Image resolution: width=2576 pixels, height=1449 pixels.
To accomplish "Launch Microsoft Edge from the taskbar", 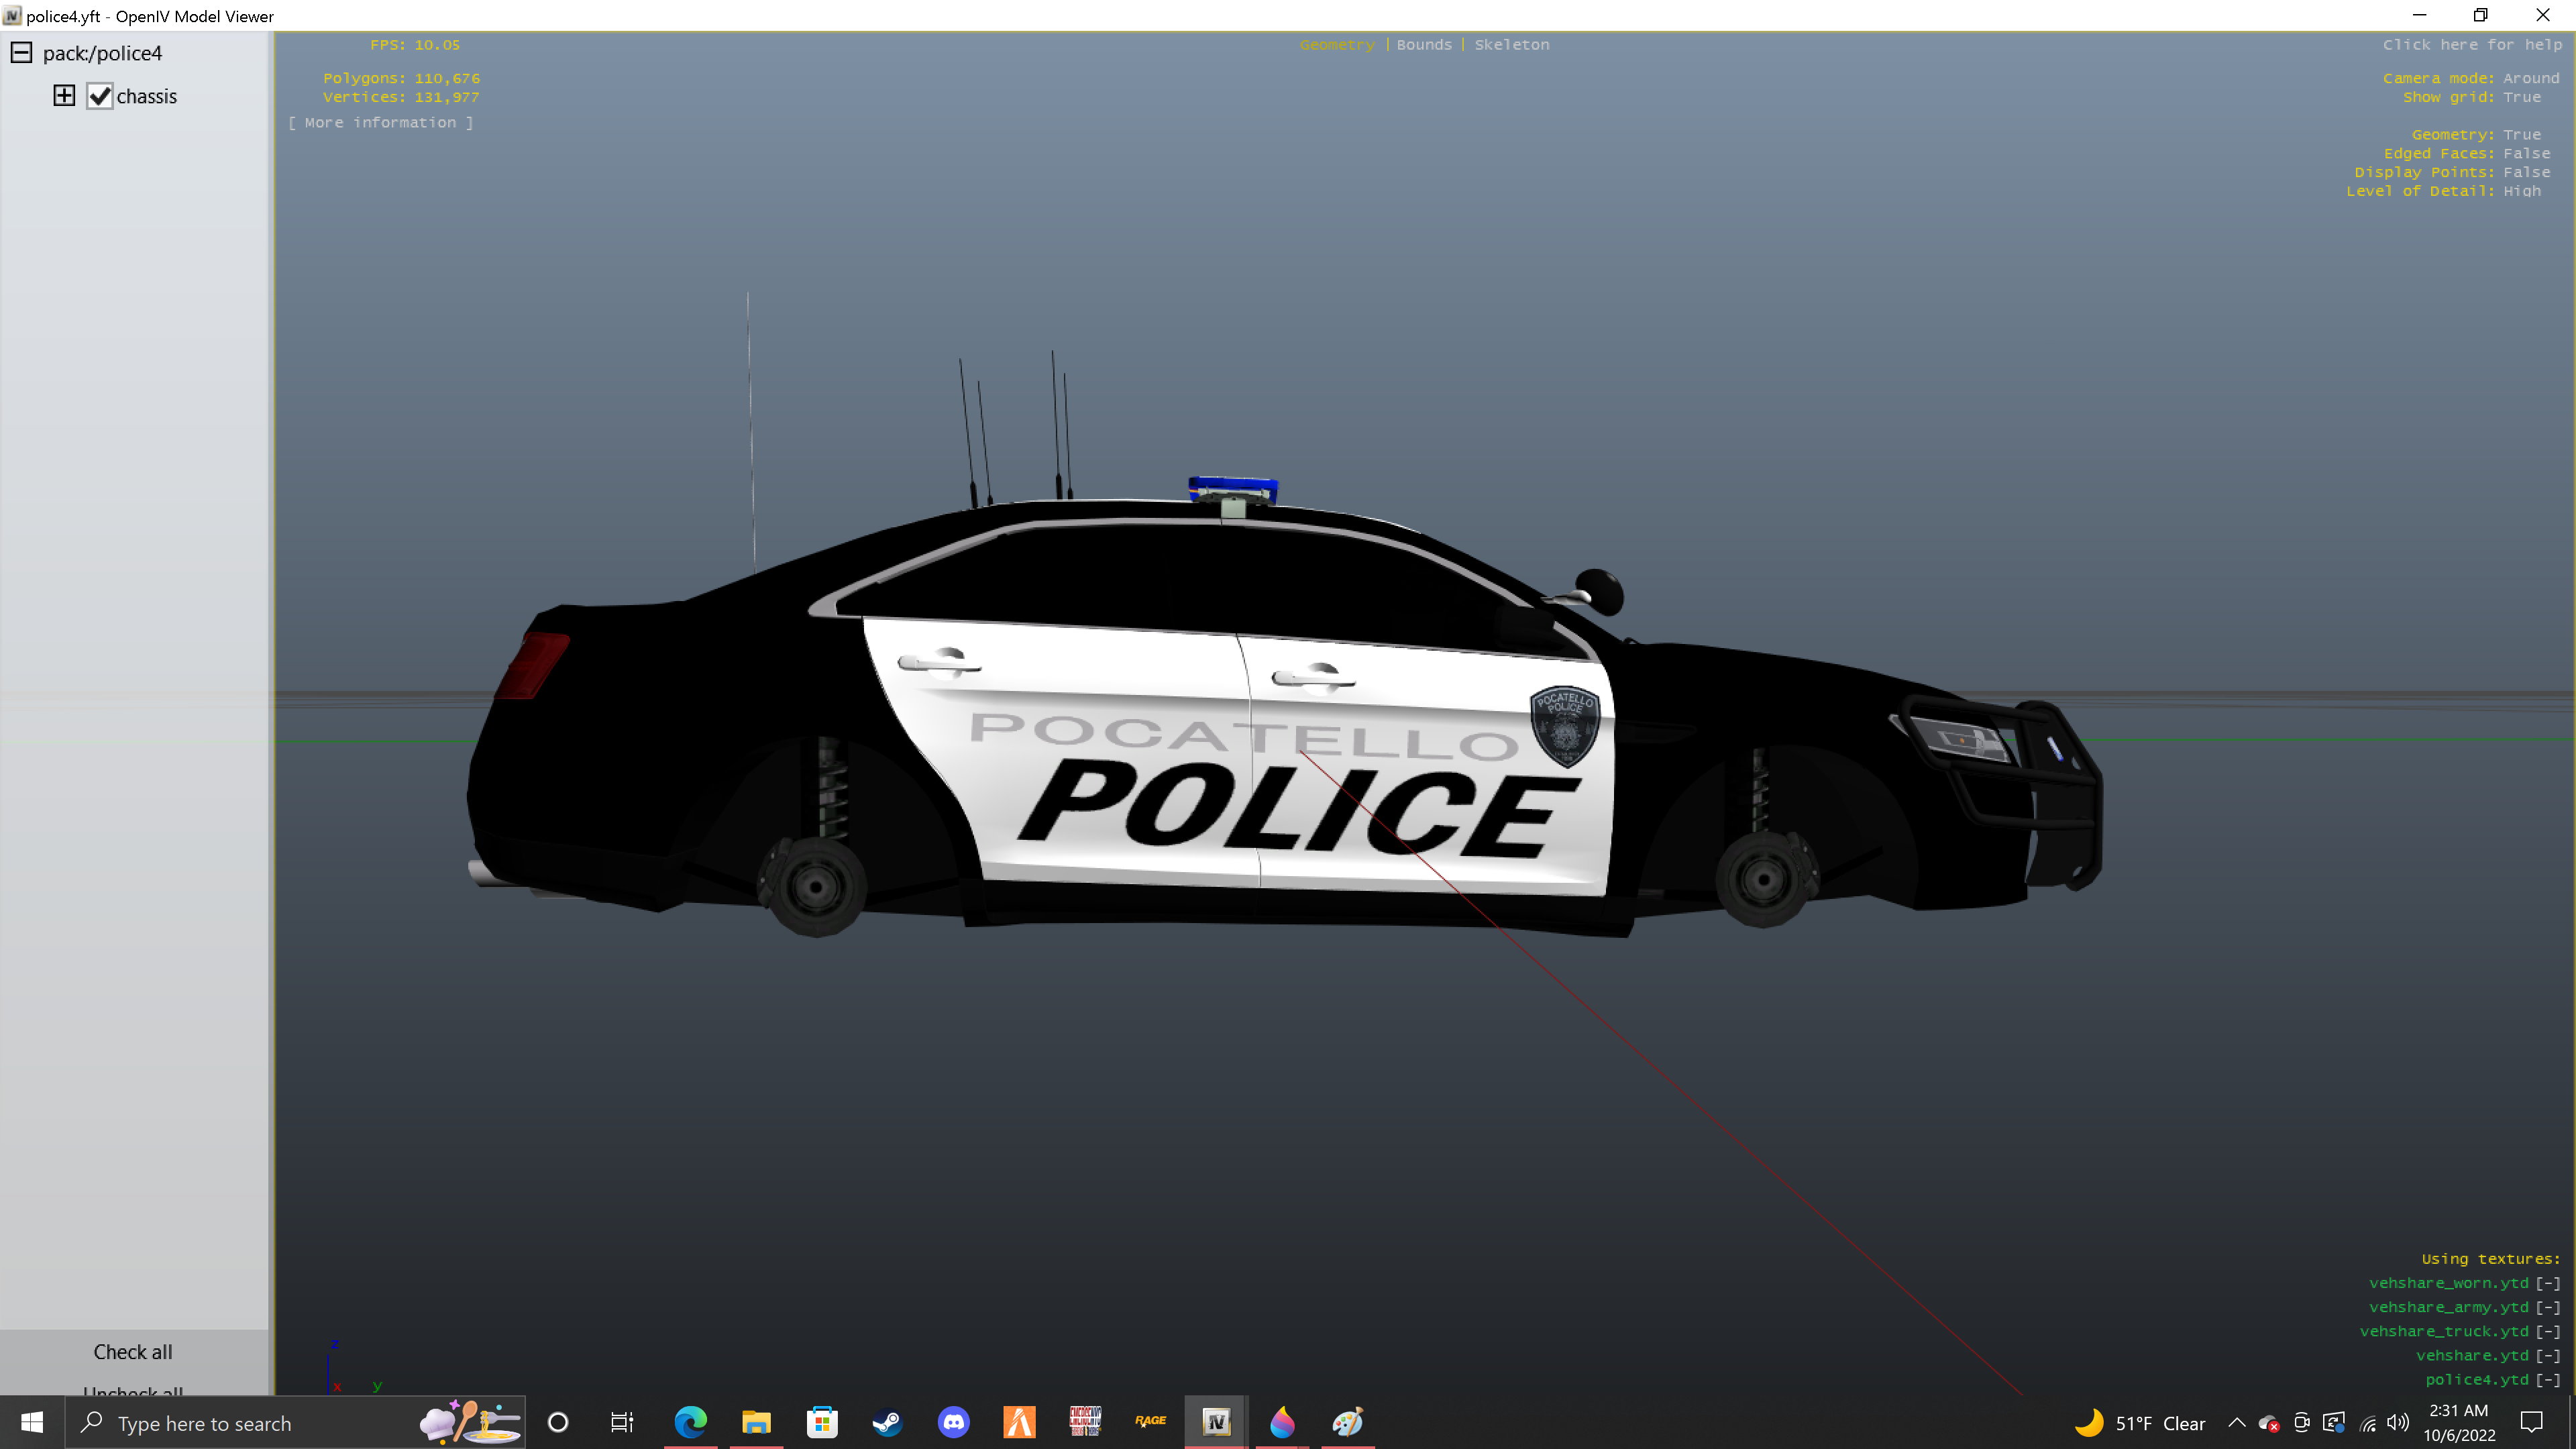I will [690, 1422].
